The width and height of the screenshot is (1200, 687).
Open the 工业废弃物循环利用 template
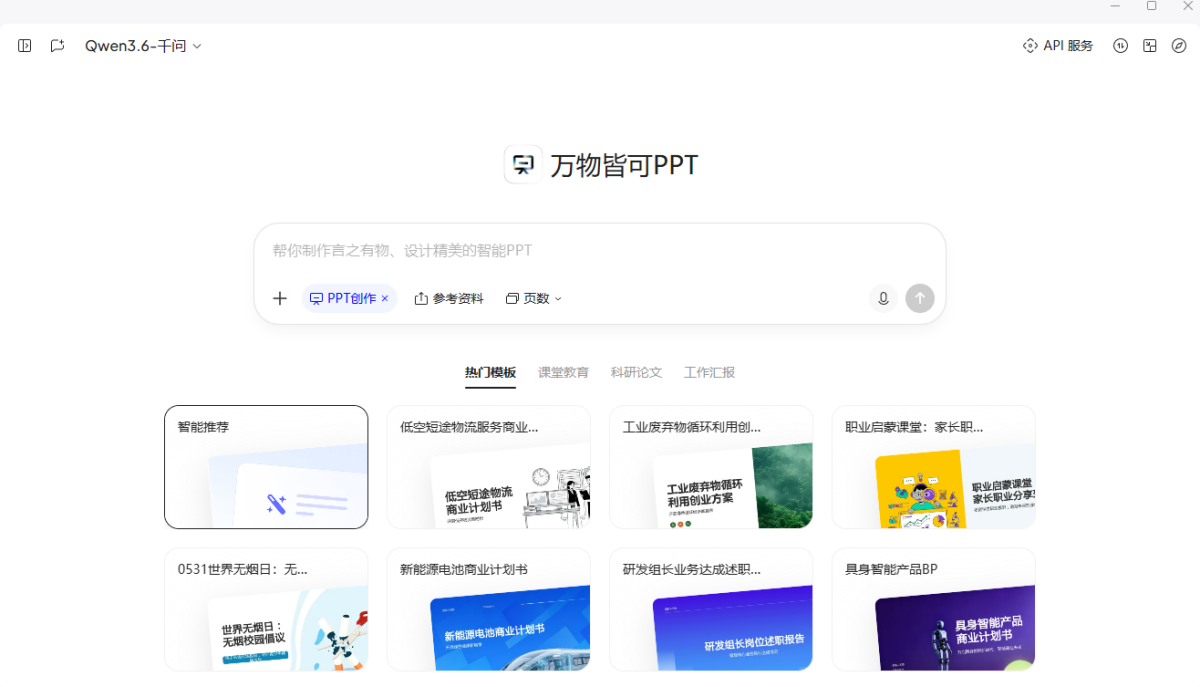point(711,467)
